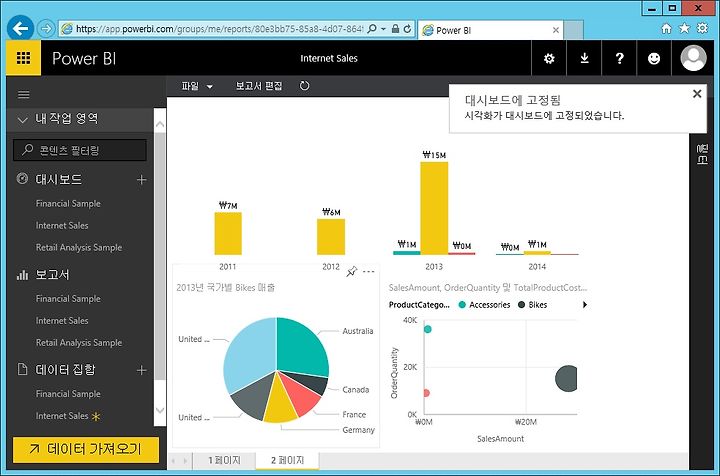Close the pinned-to-dashboard notification
The height and width of the screenshot is (476, 720).
pos(697,94)
